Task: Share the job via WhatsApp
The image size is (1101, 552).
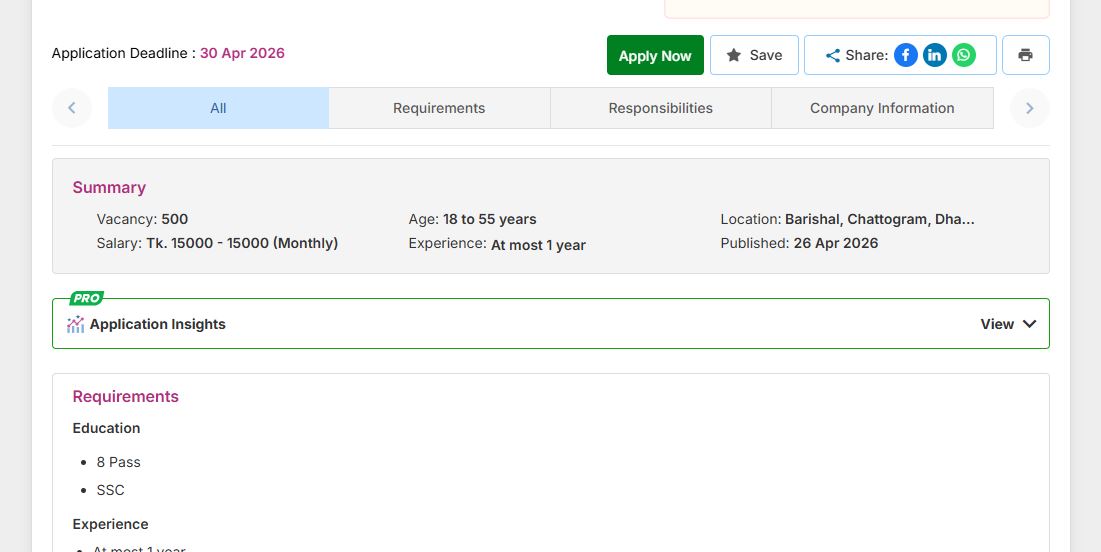Action: 963,55
